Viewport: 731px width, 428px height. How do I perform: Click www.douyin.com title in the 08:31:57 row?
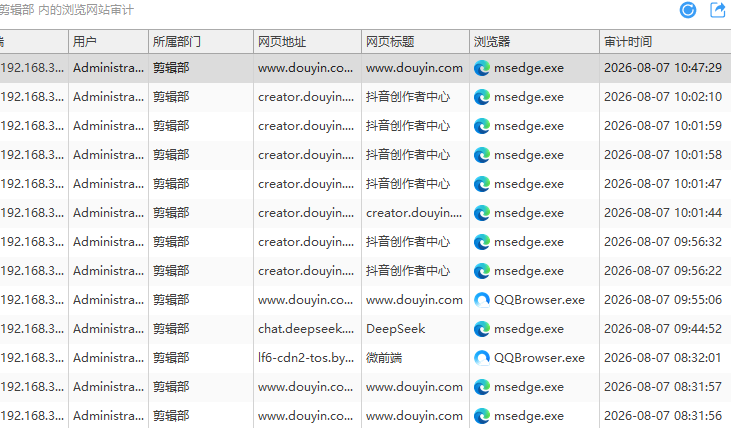tap(414, 387)
